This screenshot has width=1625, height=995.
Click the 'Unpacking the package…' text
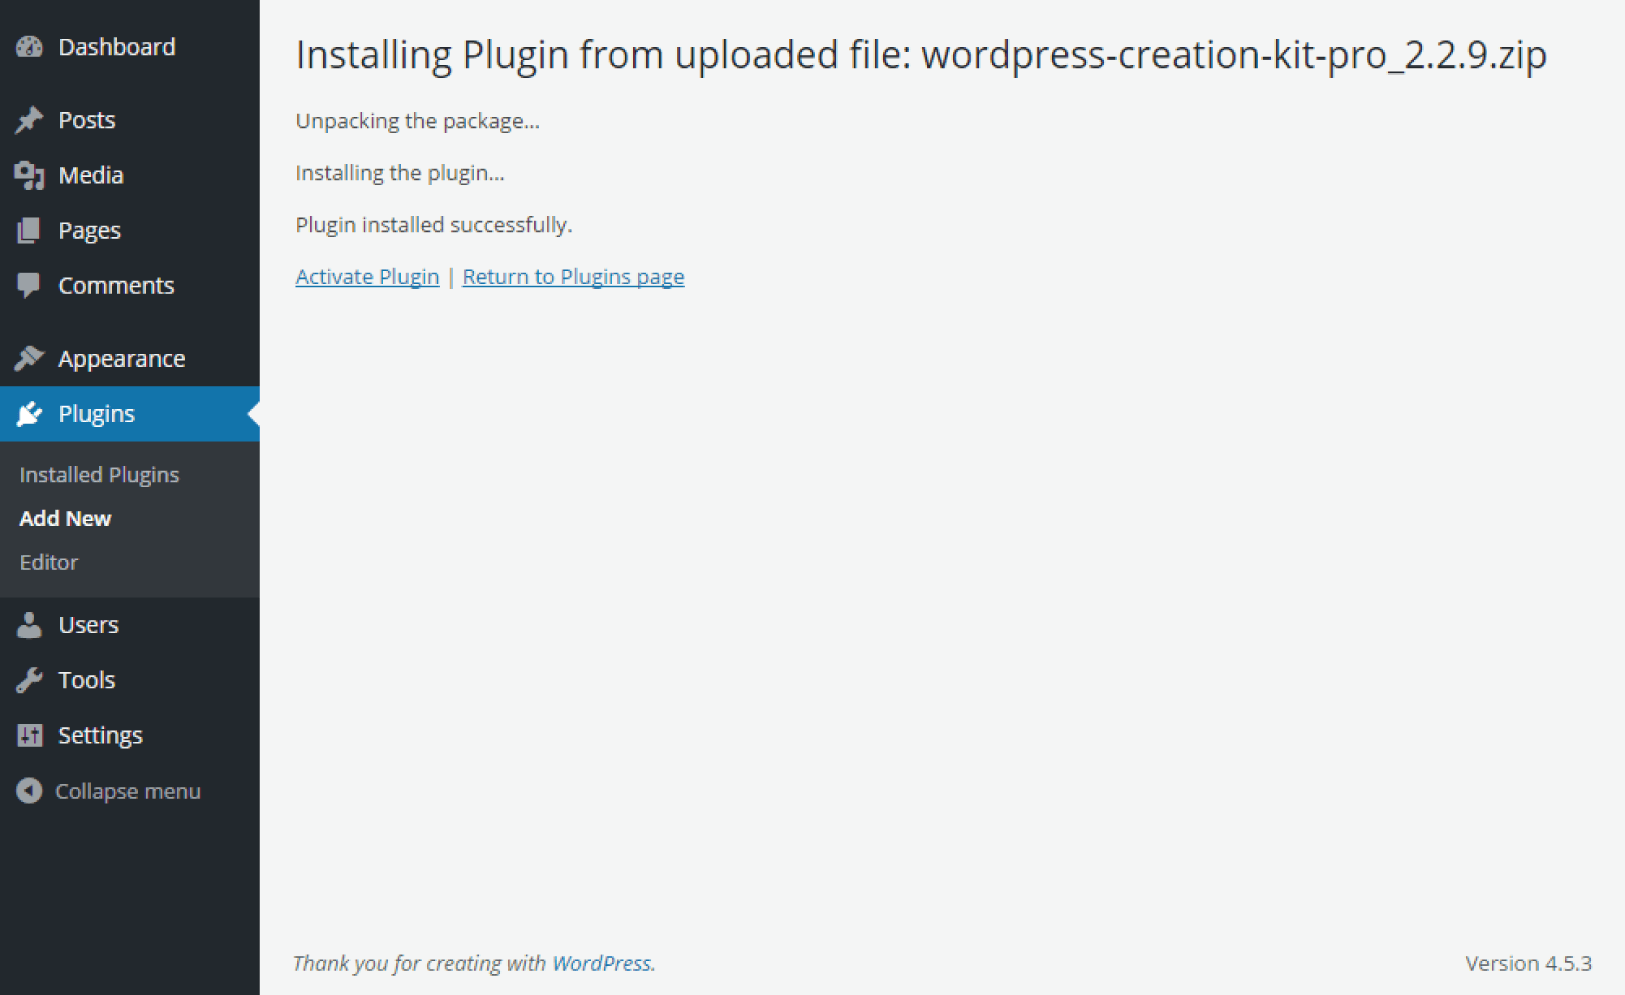point(417,121)
